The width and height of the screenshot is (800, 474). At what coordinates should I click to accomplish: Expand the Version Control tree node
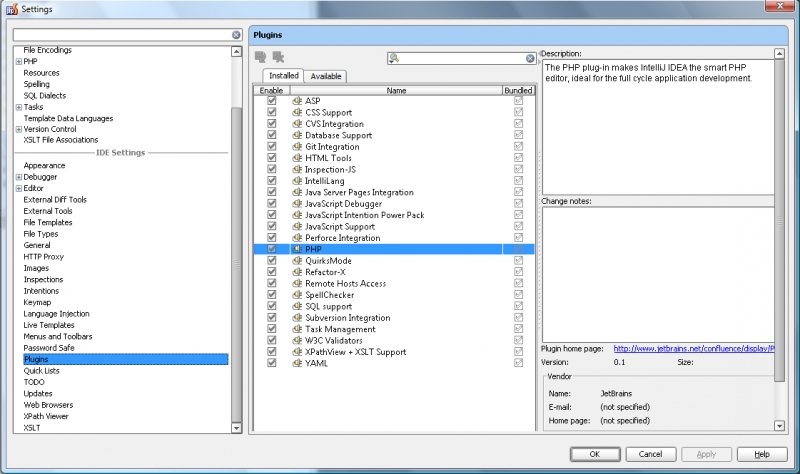point(19,130)
